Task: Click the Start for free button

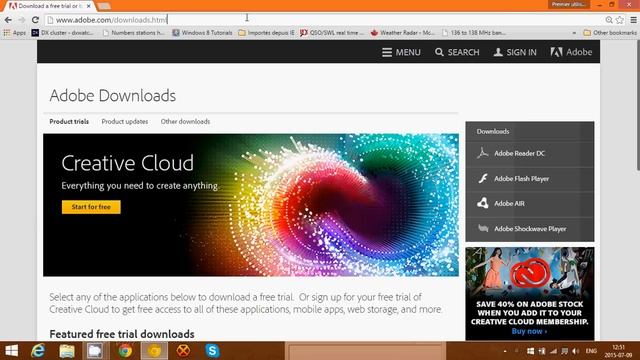Action: (91, 207)
